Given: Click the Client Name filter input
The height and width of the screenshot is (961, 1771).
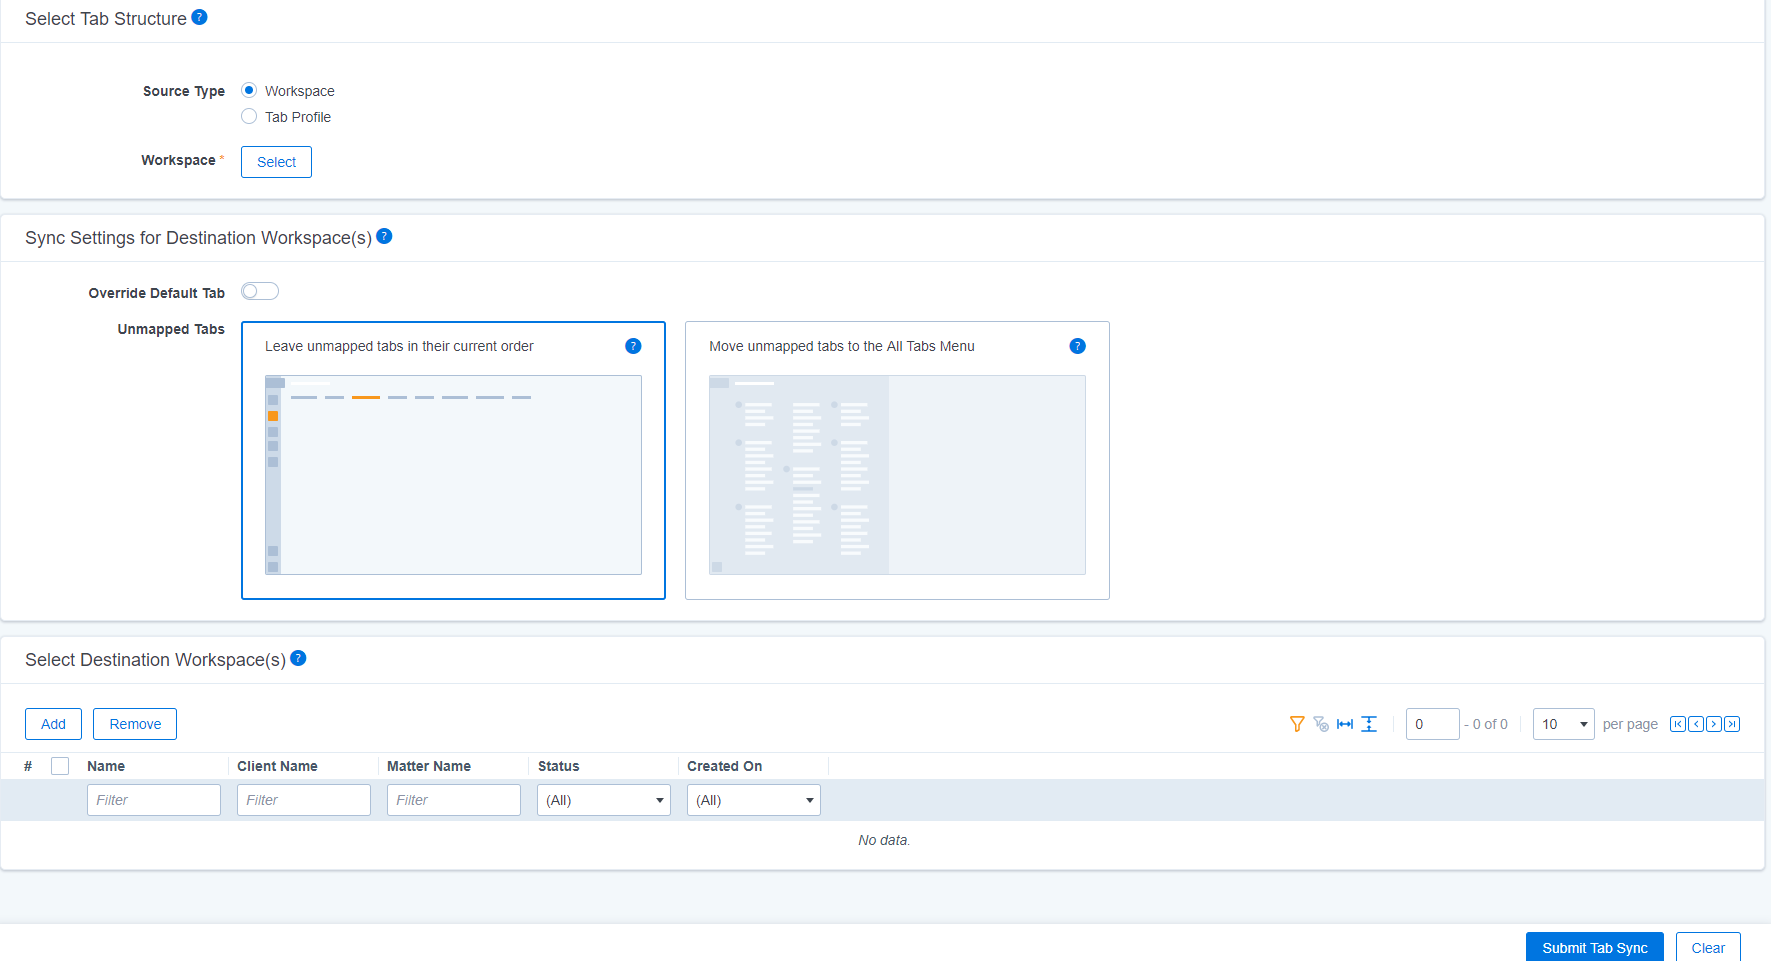Looking at the screenshot, I should tap(304, 800).
